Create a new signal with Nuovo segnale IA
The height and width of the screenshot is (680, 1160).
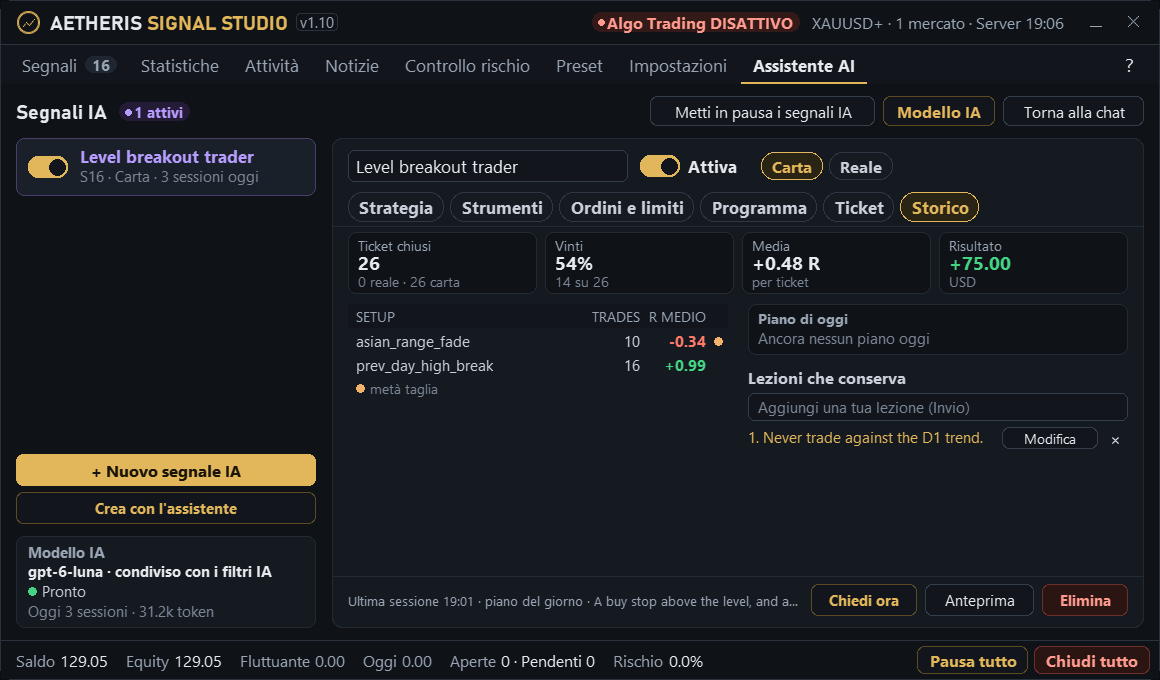point(166,471)
